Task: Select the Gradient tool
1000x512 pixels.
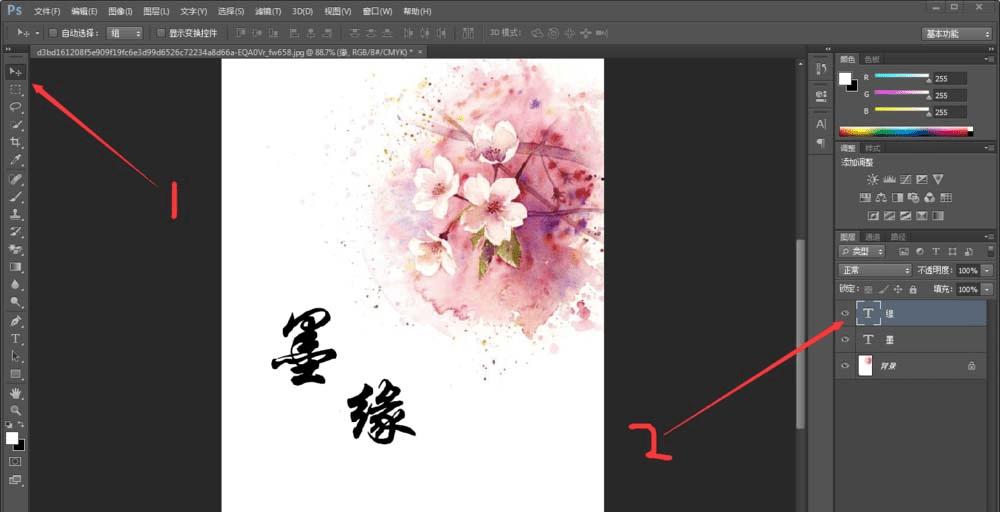Action: 15,267
